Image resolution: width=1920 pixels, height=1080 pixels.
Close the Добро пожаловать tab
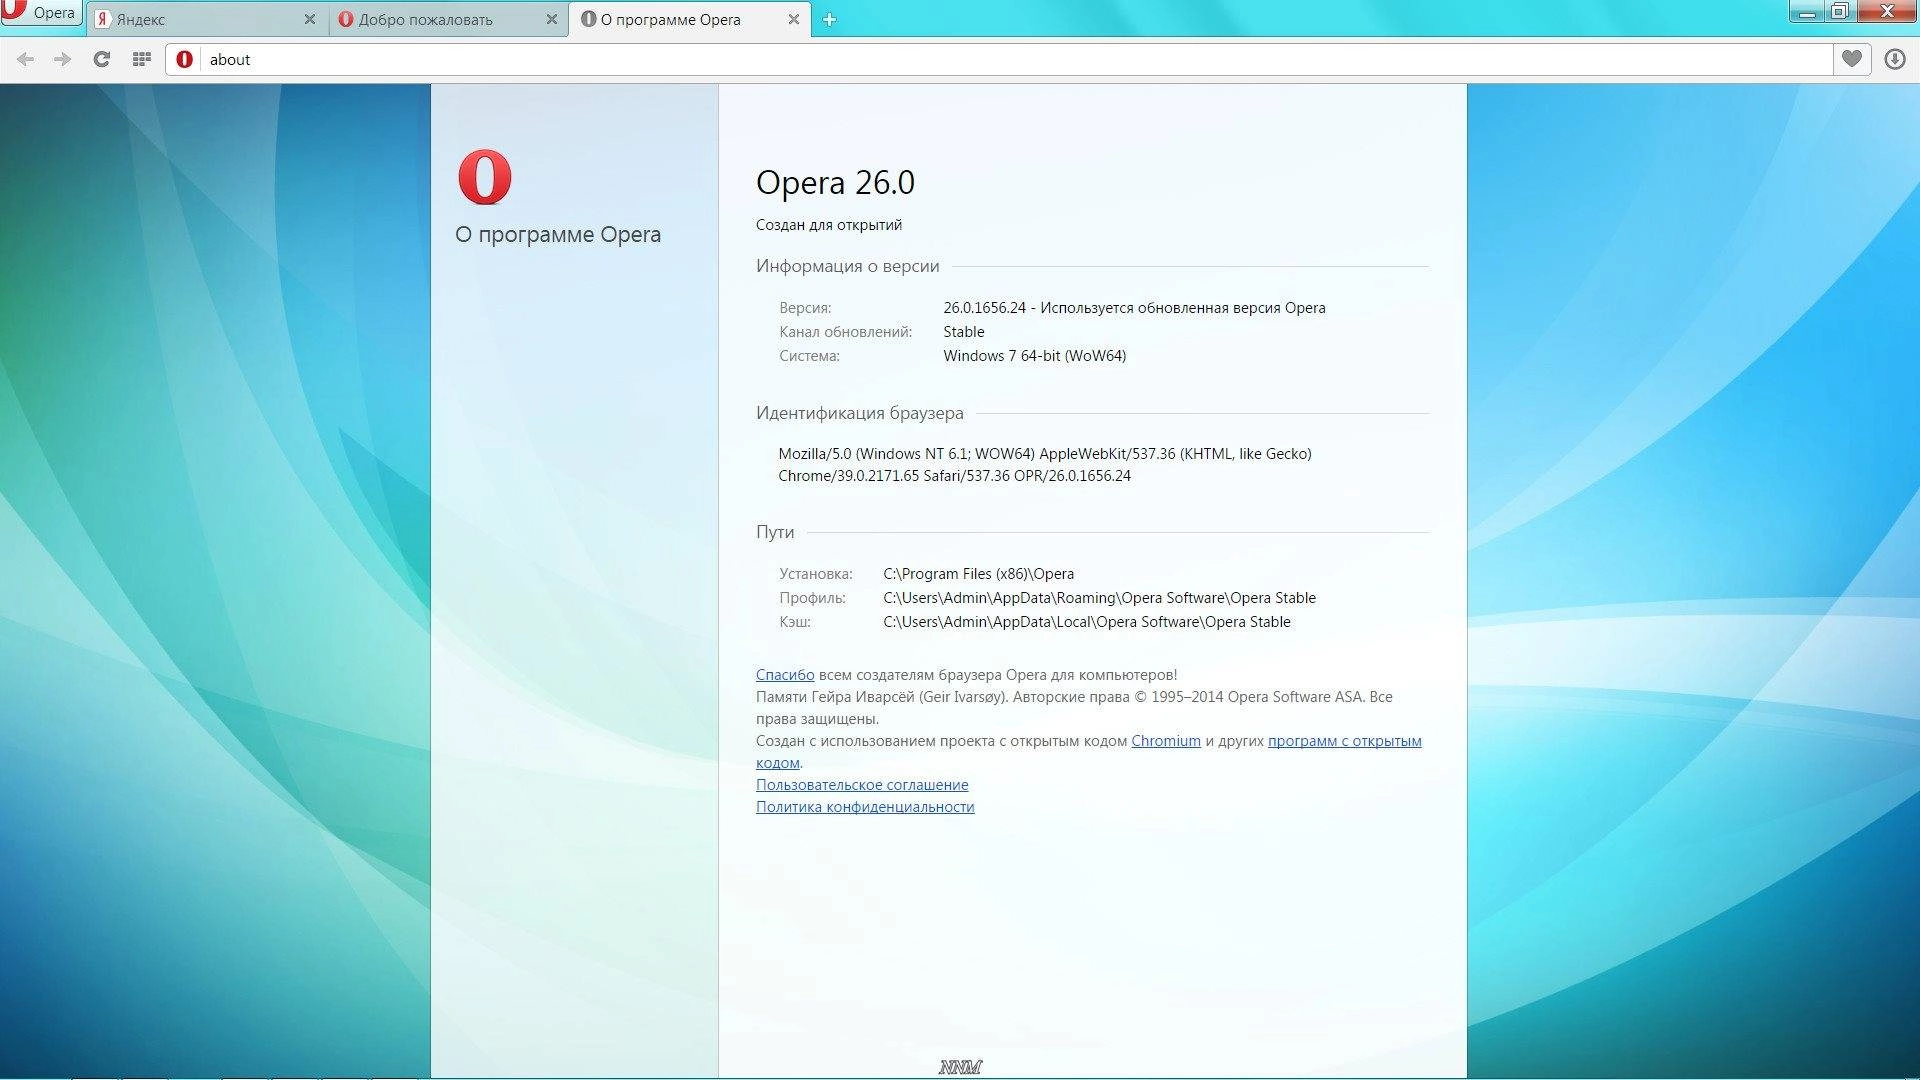click(x=552, y=19)
